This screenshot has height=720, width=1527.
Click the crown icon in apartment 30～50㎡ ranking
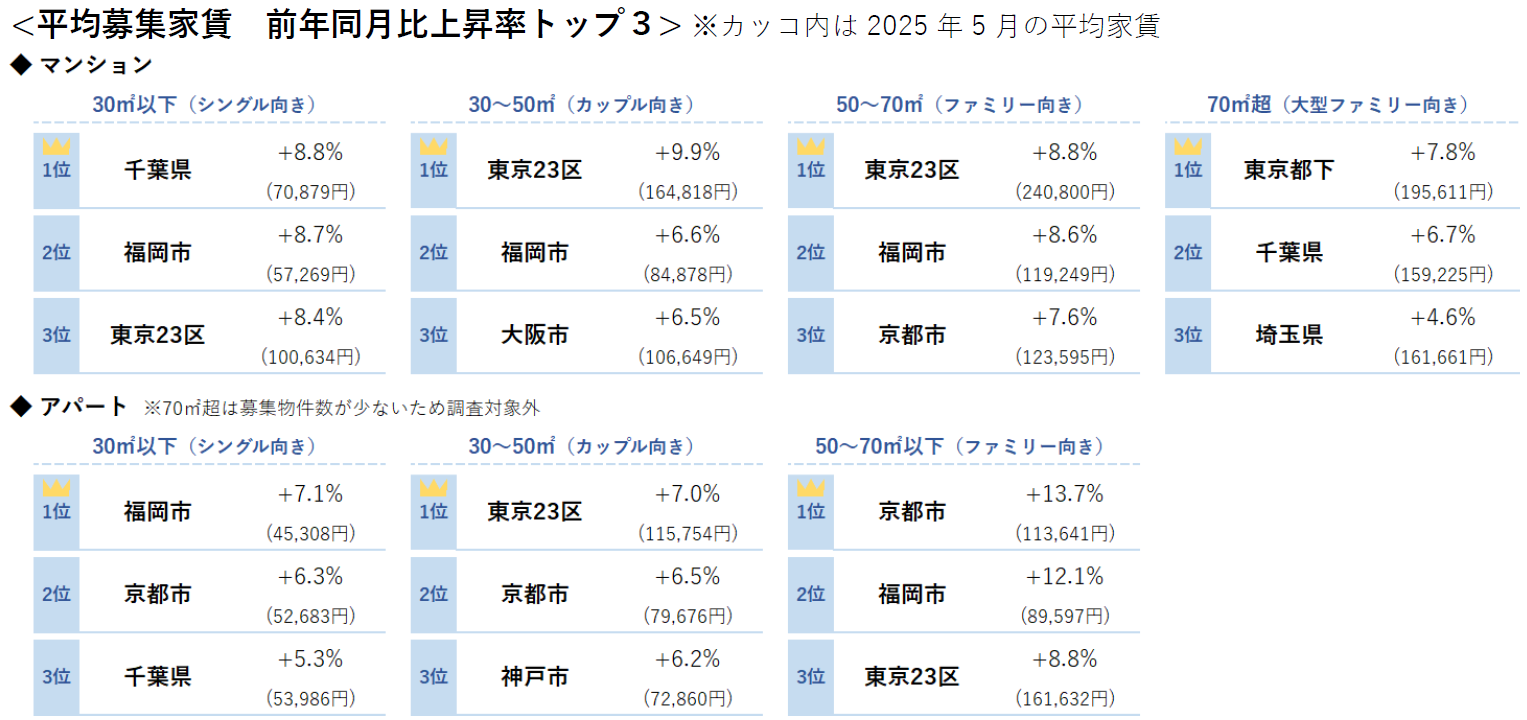click(433, 489)
